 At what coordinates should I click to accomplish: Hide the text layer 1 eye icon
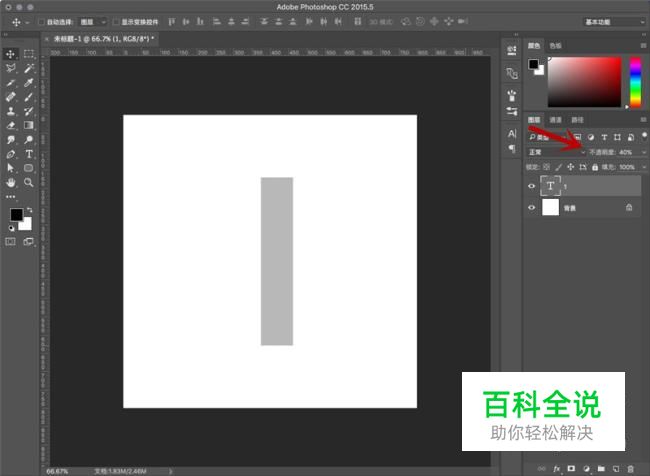click(x=531, y=186)
